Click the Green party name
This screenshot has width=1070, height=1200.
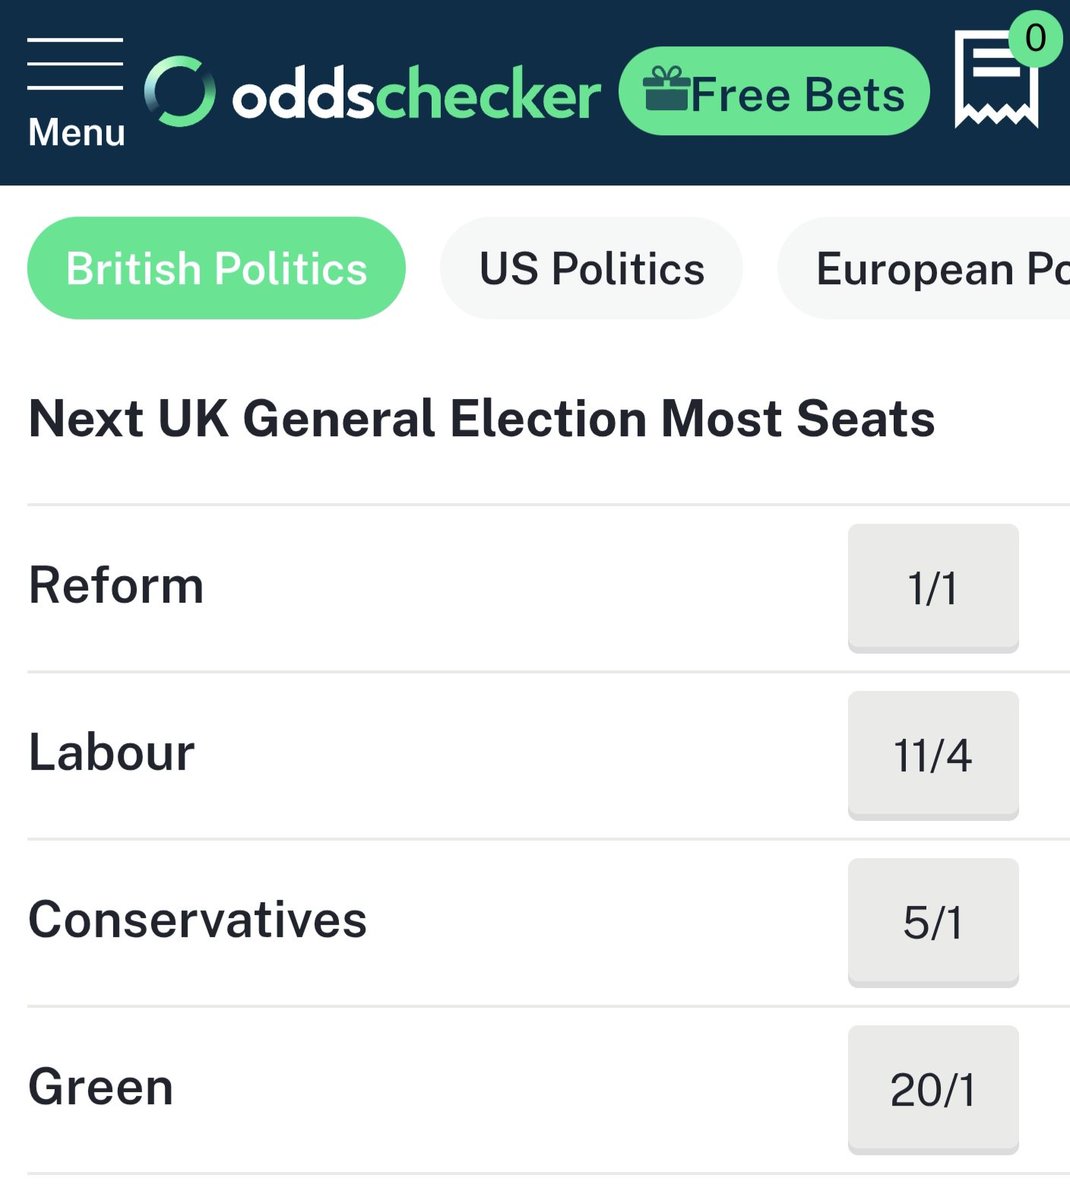(100, 1087)
